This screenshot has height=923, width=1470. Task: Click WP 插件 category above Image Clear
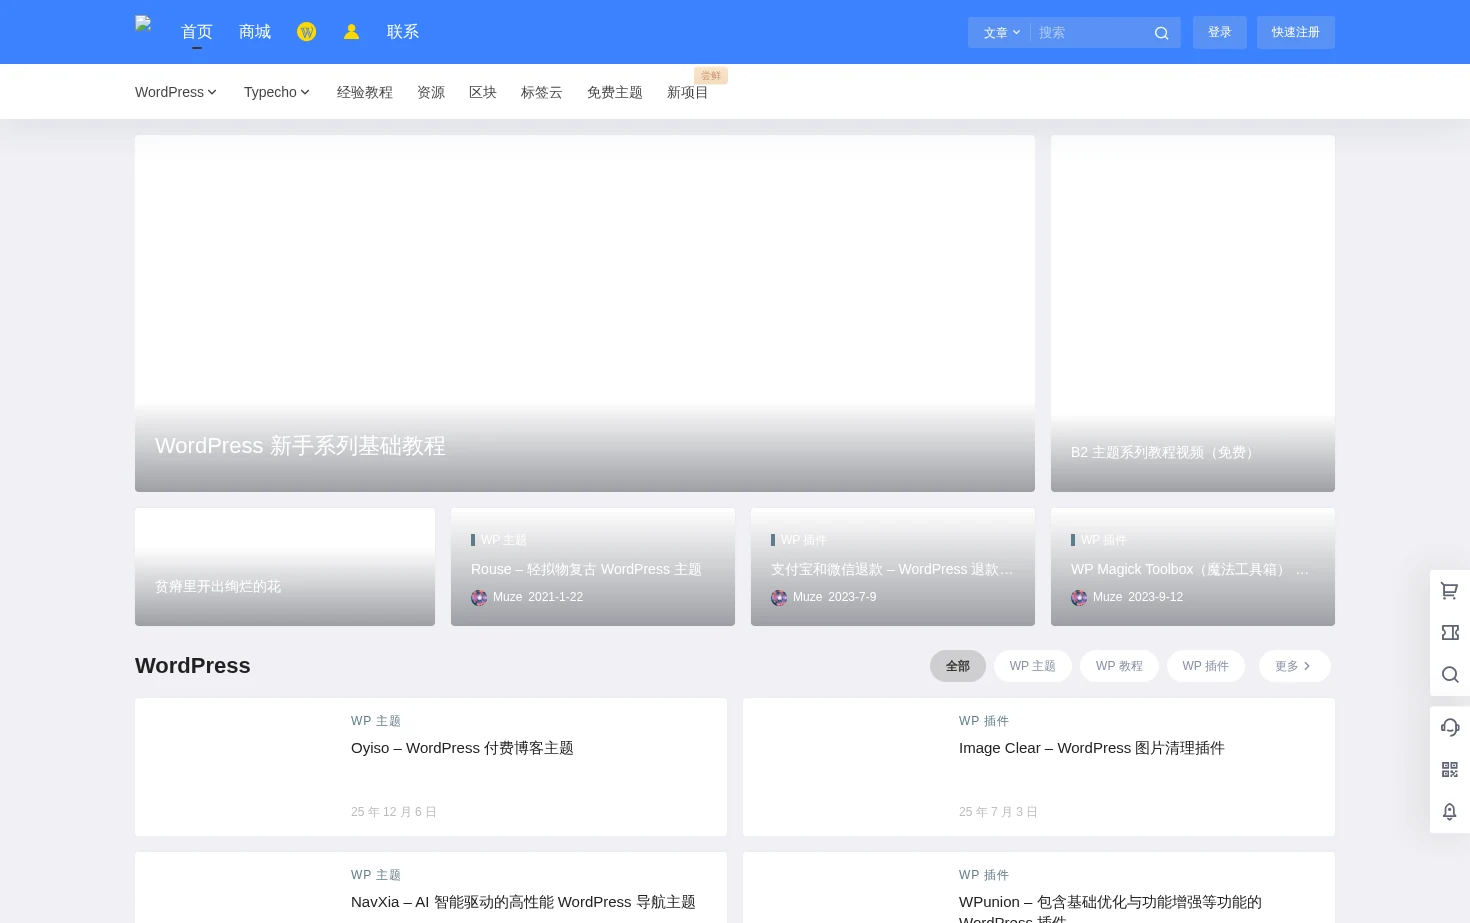pyautogui.click(x=984, y=721)
